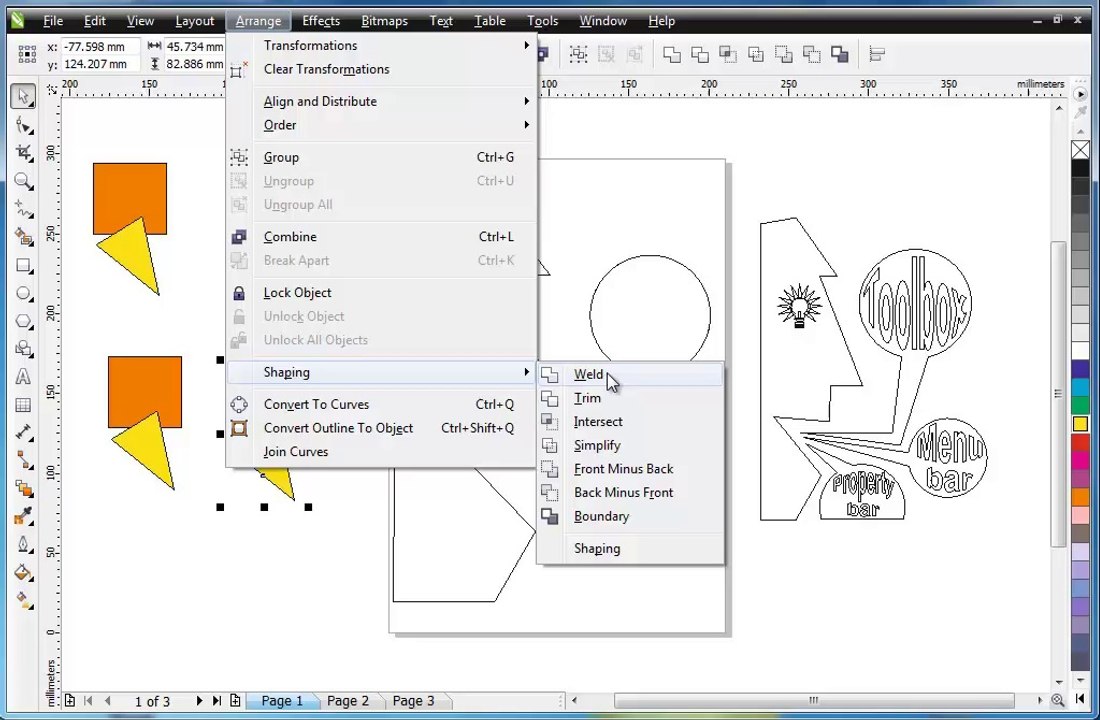Viewport: 1100px width, 720px height.
Task: Click the Group icon on the property bar
Action: [x=578, y=54]
